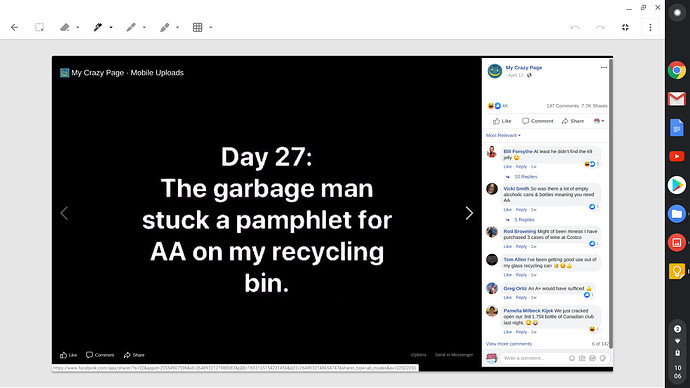Viewport: 690px width, 388px height.
Task: Open Options in the photo viewer footer
Action: coord(418,355)
